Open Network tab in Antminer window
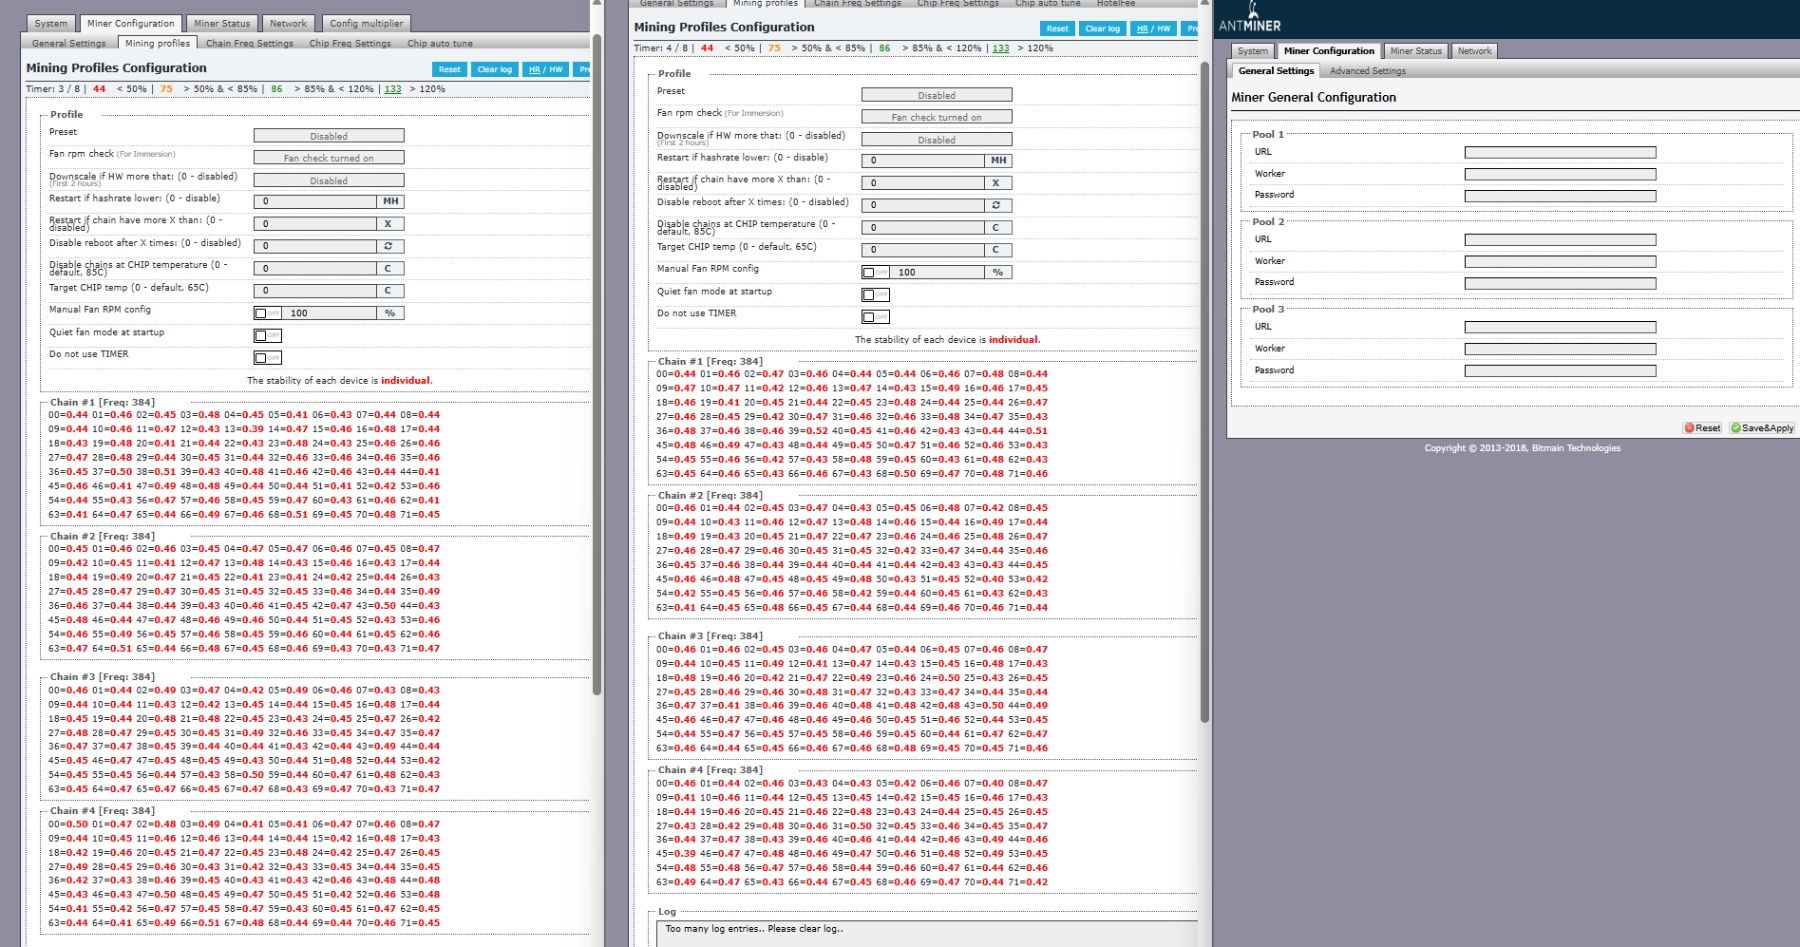The width and height of the screenshot is (1800, 947). coord(1474,51)
